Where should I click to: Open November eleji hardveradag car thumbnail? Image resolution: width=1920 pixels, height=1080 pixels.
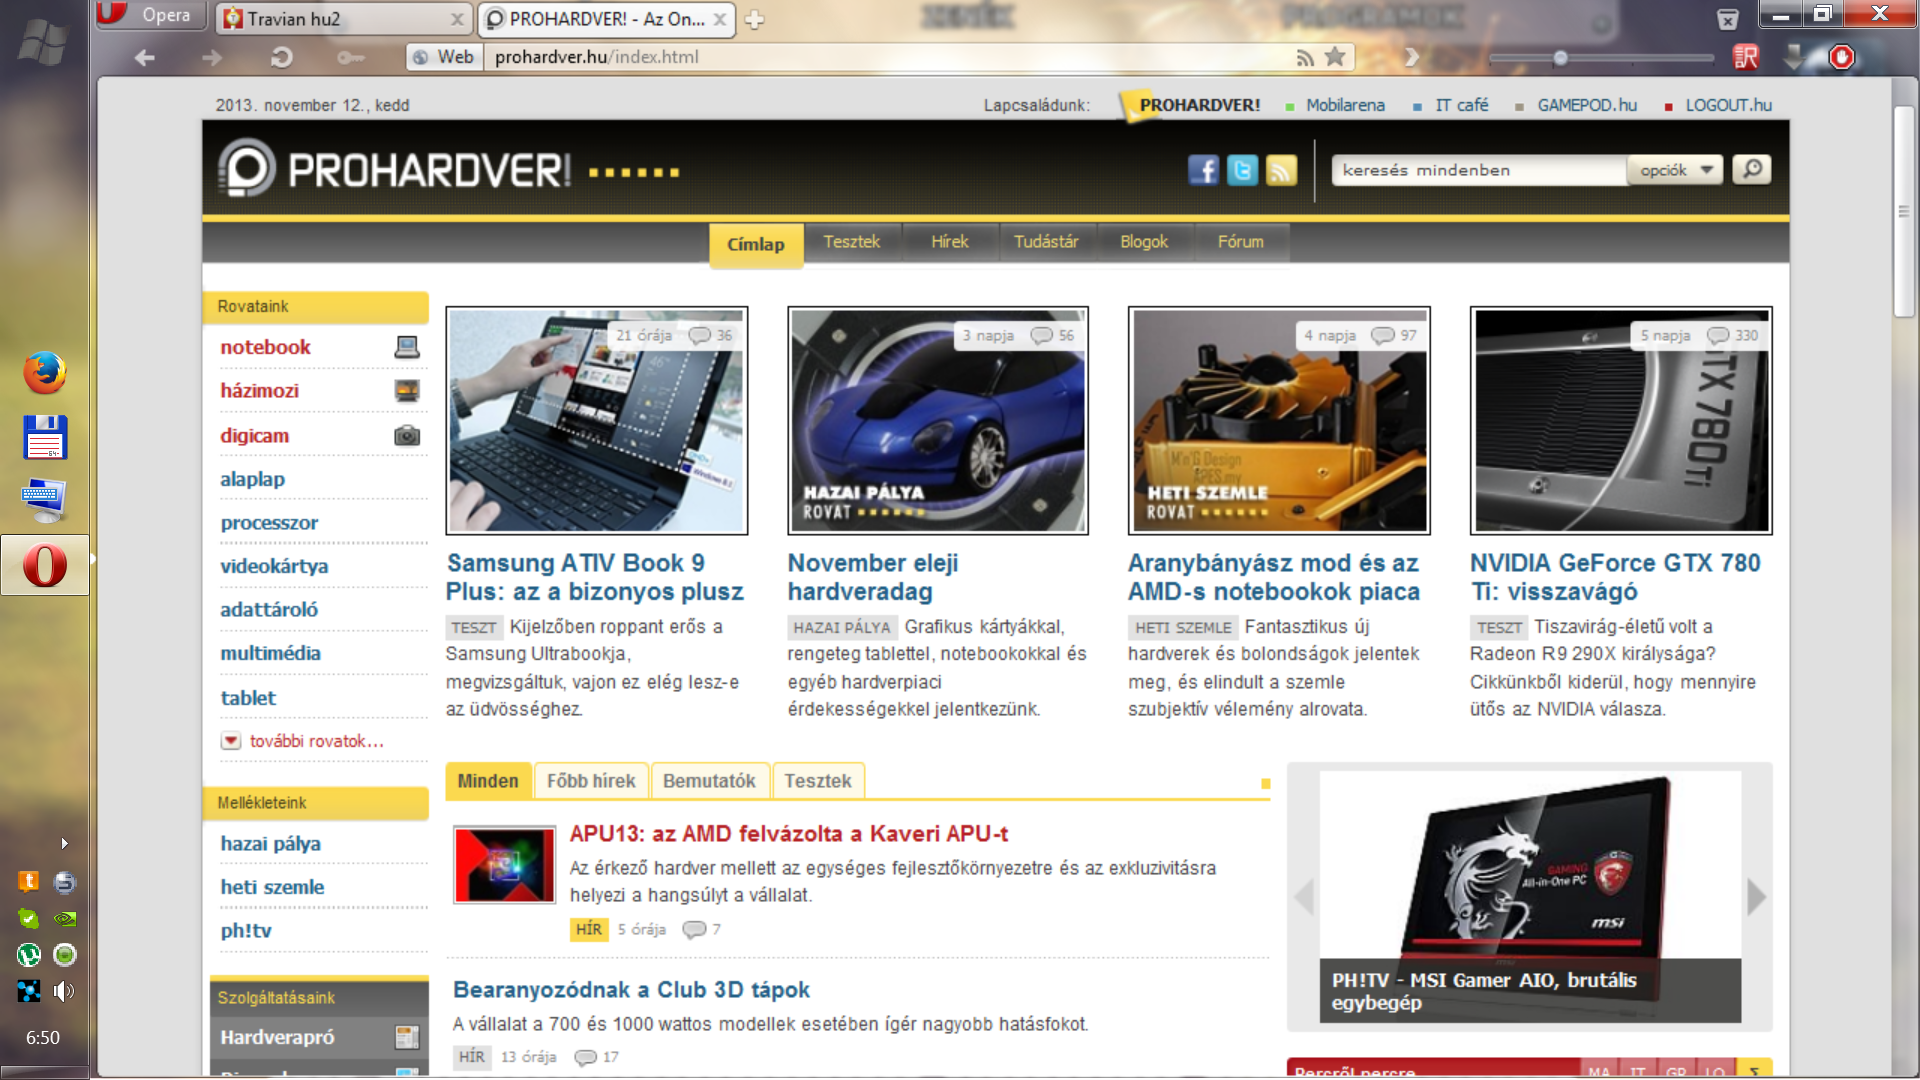click(937, 420)
